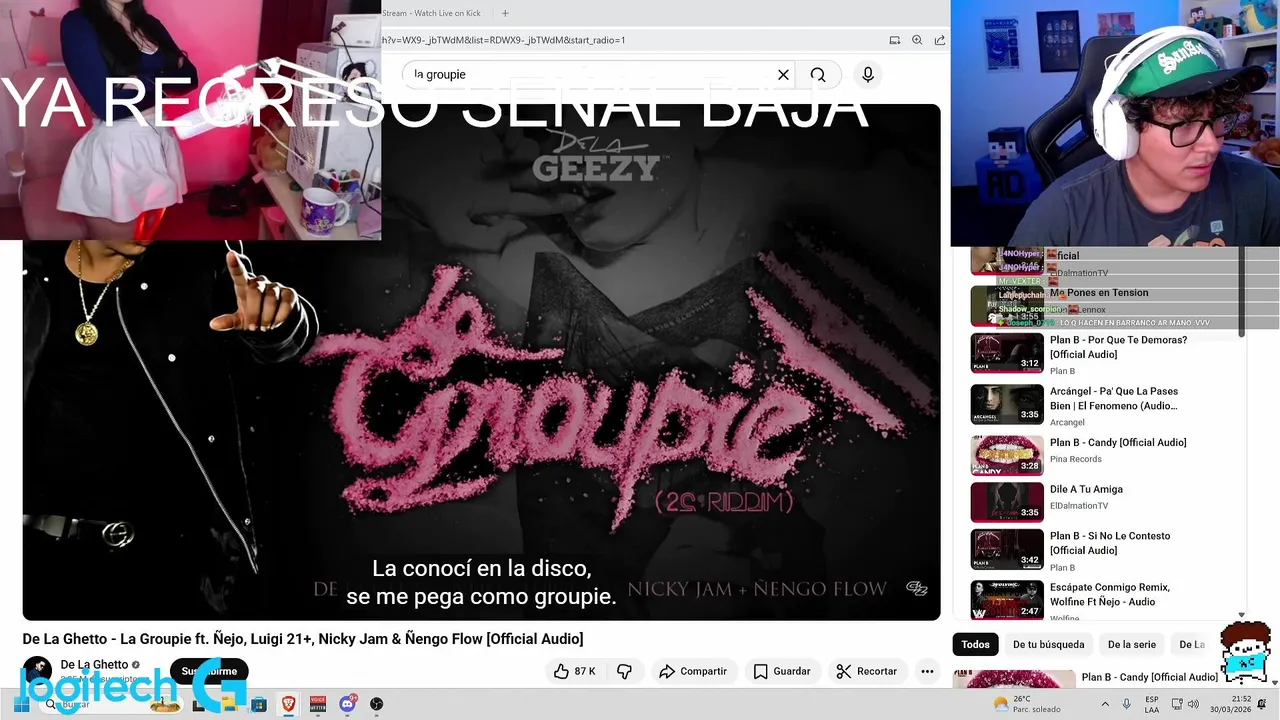Open the volume speaker icon in the tray

pyautogui.click(x=1192, y=704)
